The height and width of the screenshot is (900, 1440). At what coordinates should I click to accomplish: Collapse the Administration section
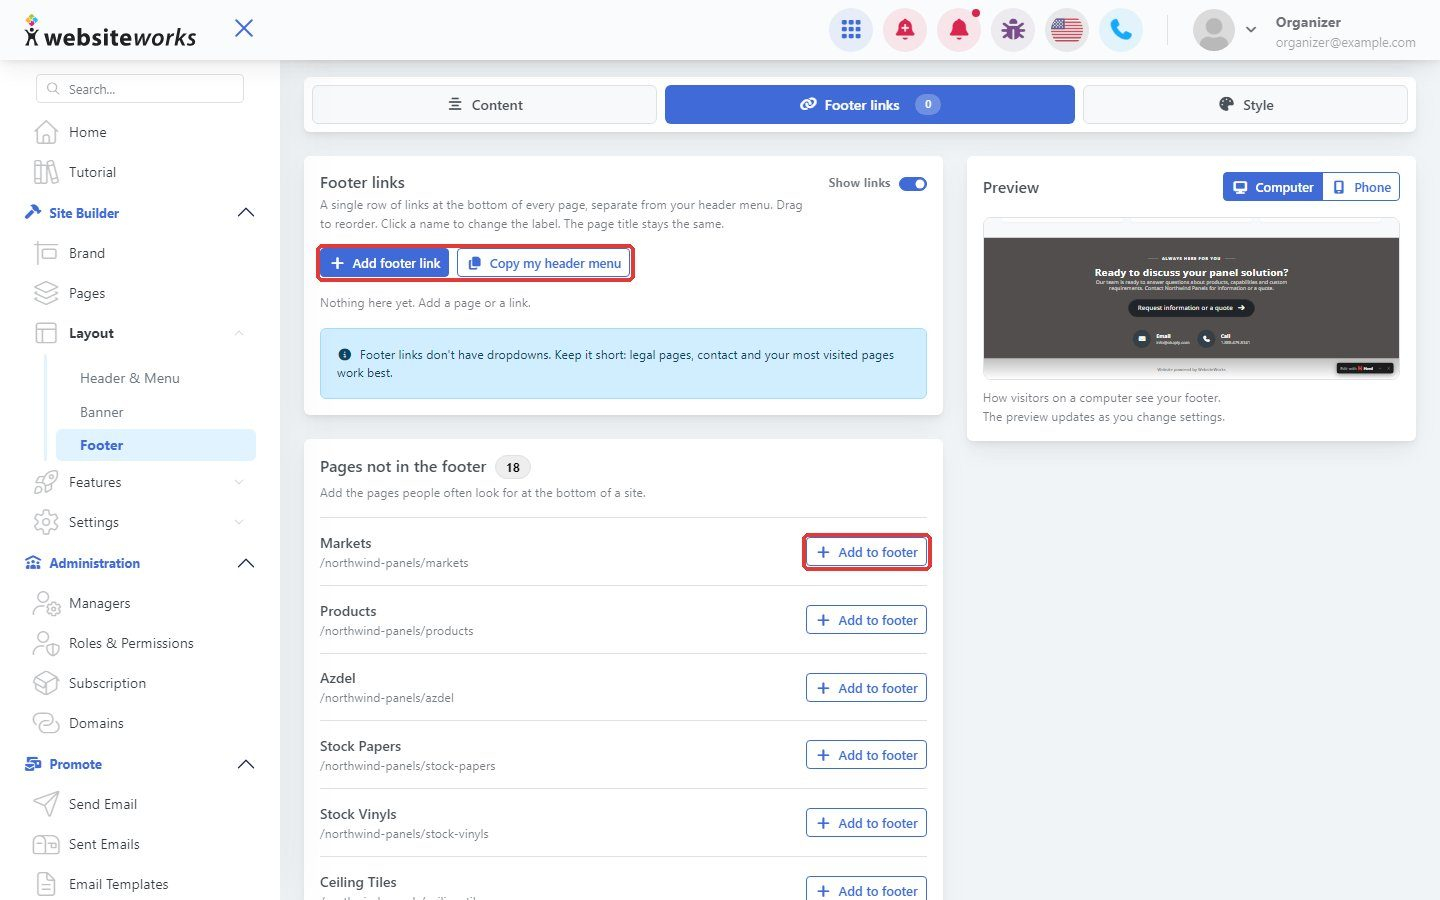tap(246, 563)
